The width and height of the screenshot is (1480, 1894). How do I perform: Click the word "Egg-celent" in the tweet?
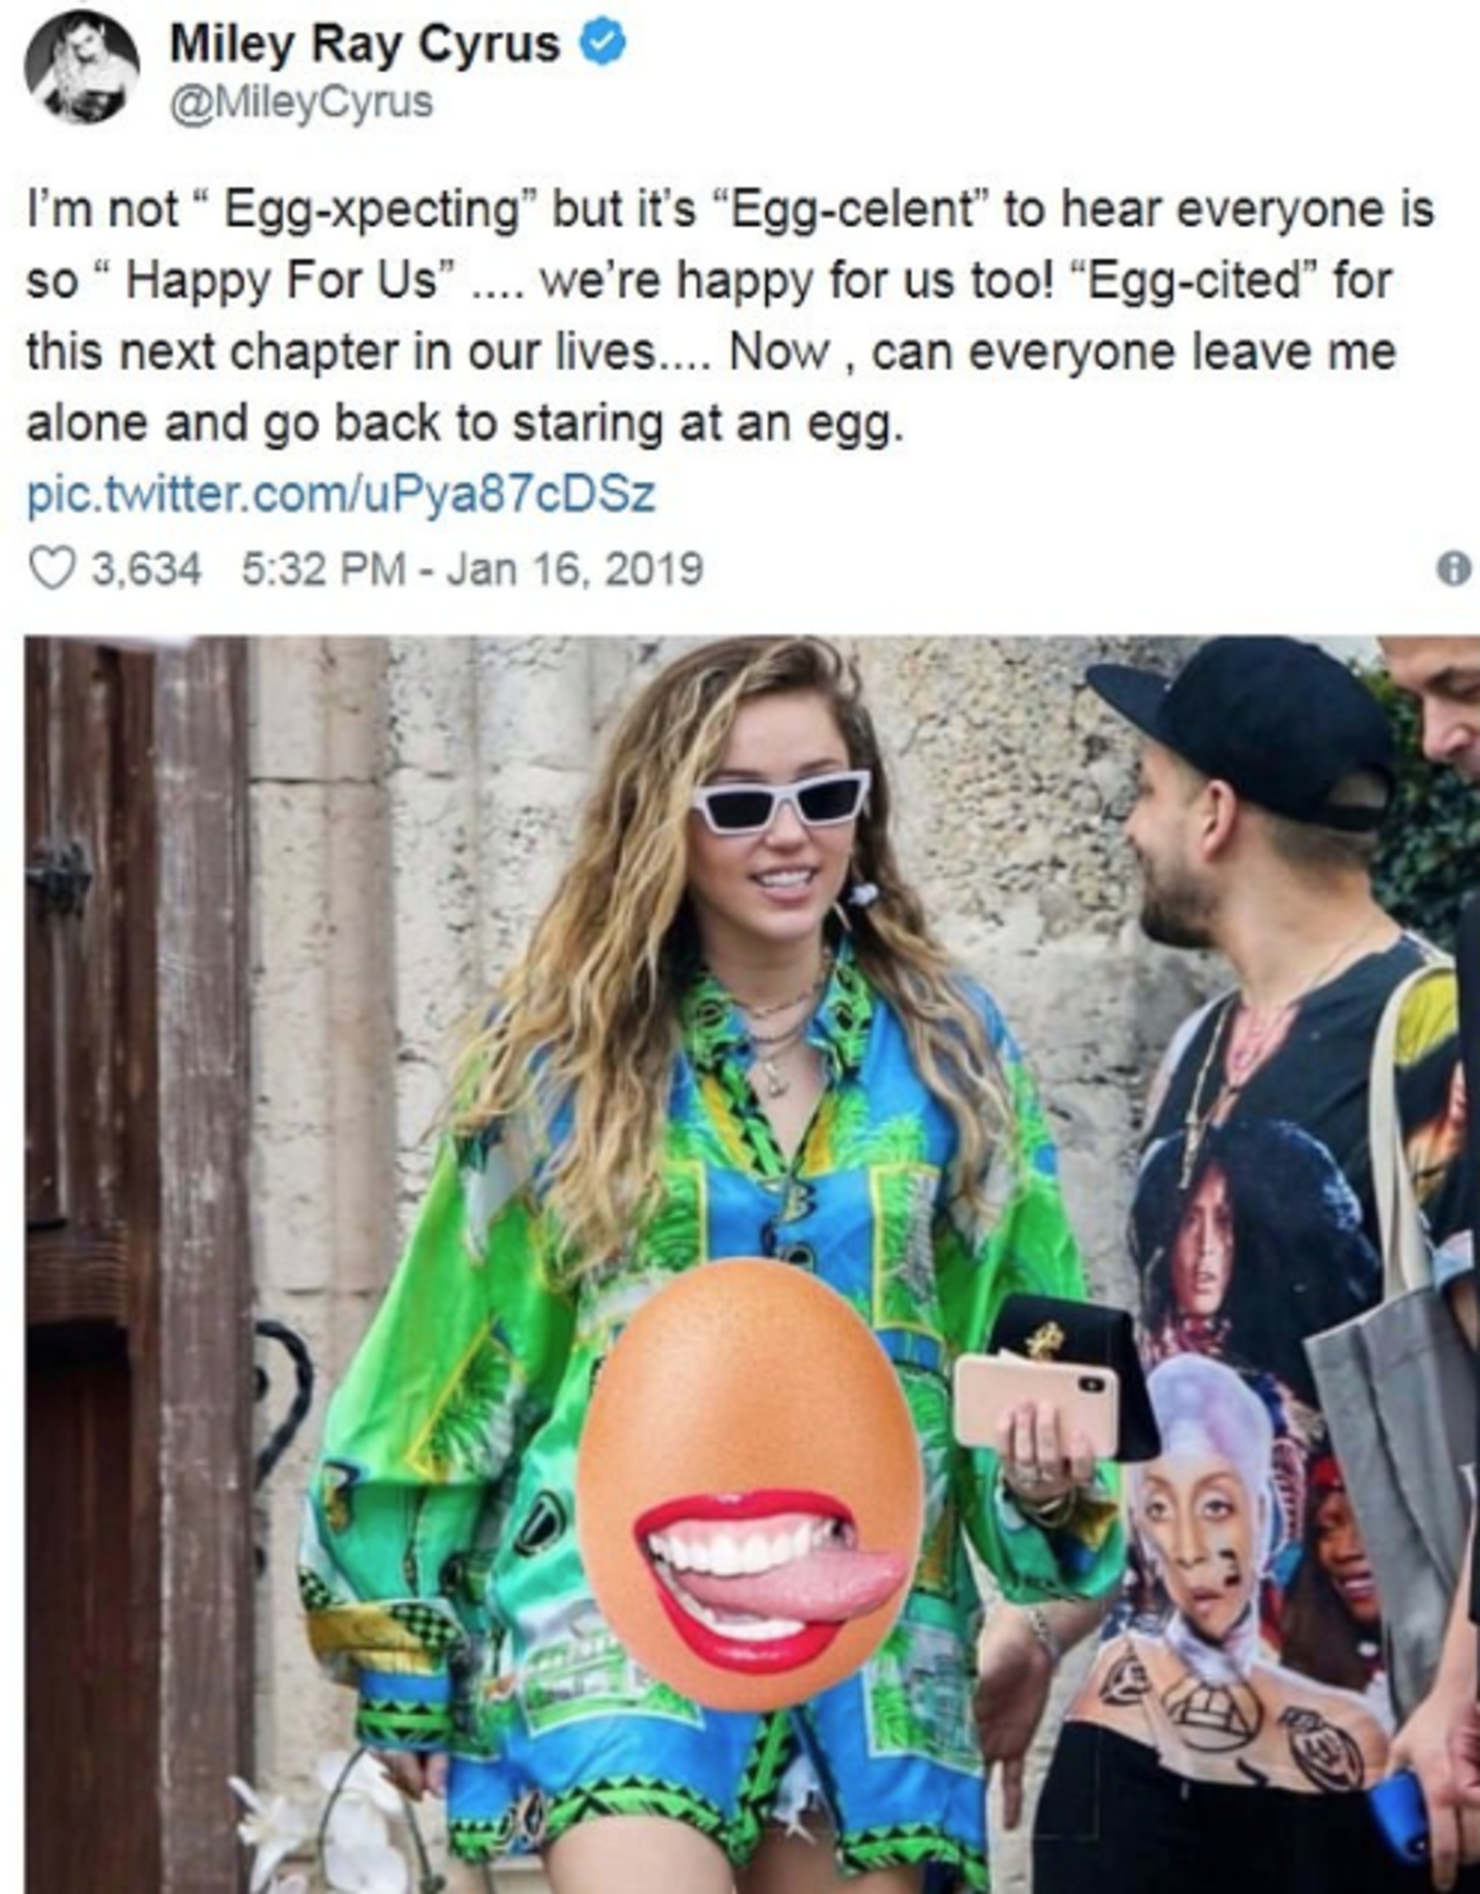point(854,210)
